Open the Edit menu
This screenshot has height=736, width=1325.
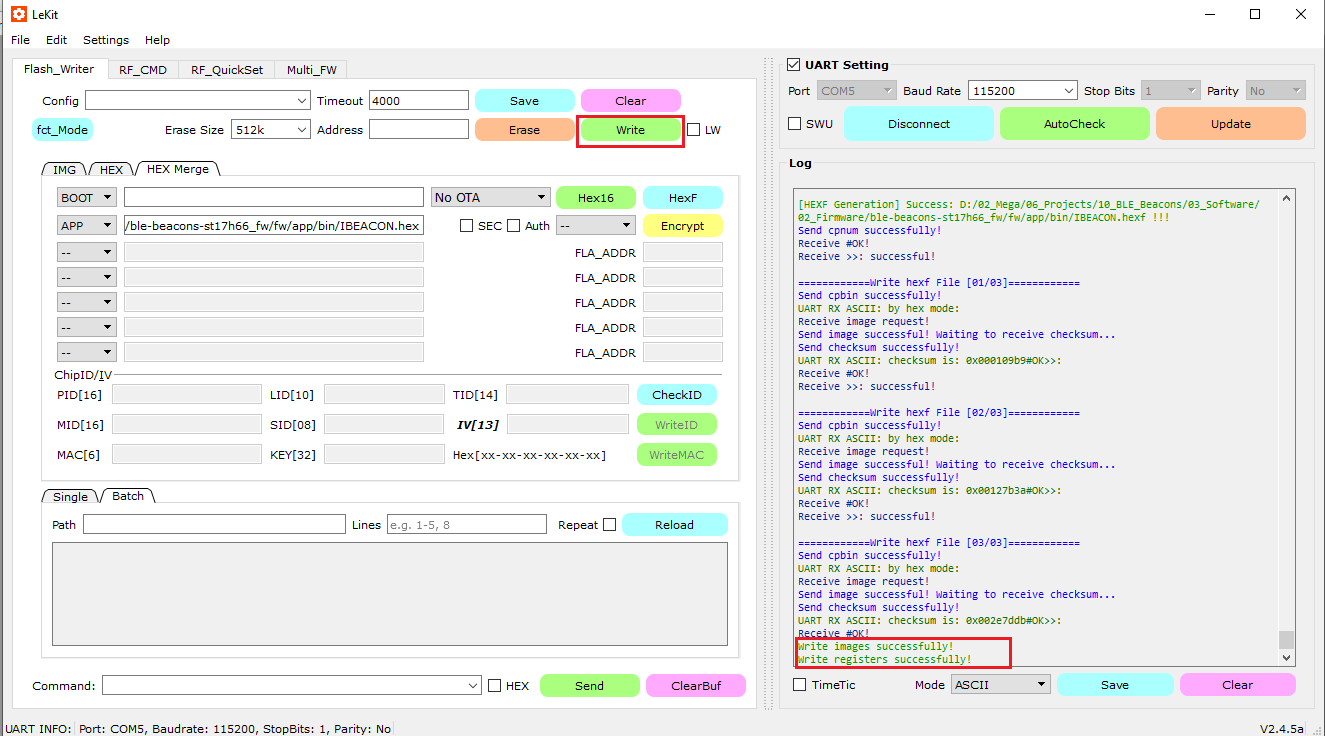(56, 40)
